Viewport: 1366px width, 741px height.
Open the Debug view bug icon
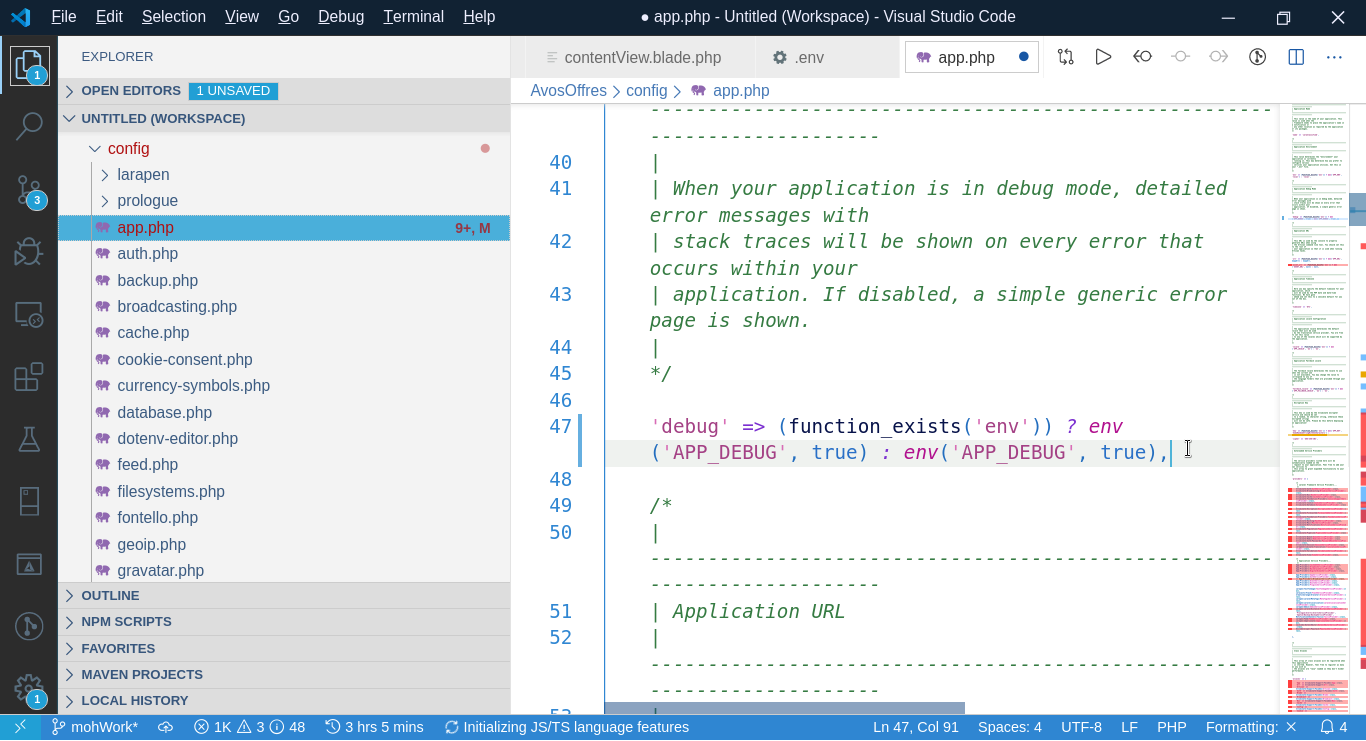29,251
